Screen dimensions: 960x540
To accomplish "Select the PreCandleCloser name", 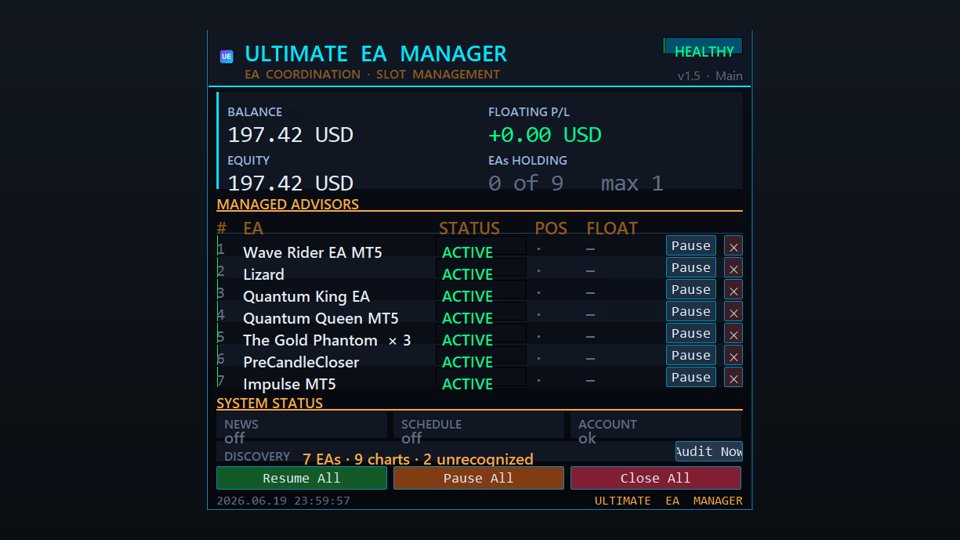I will click(x=301, y=362).
